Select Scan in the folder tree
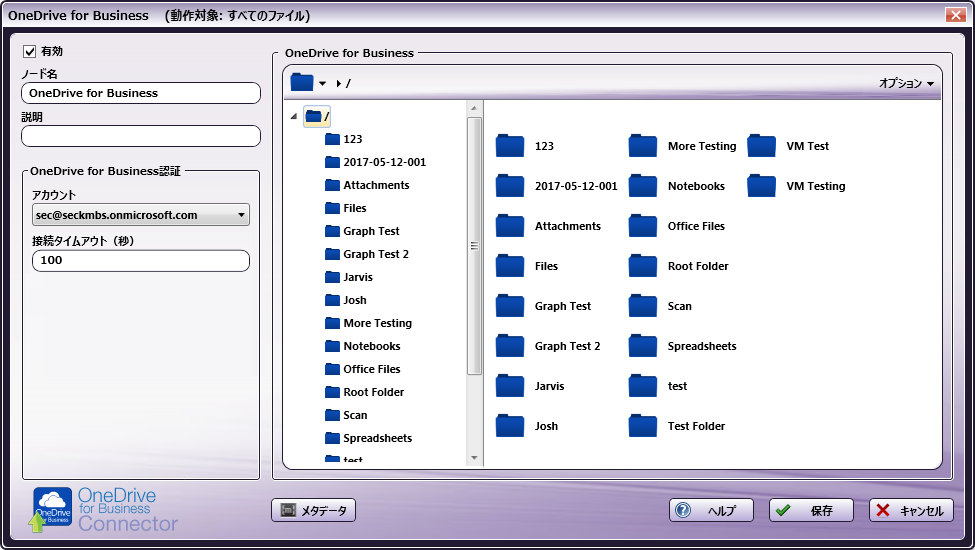Screen dimensions: 975x550 [x=346, y=415]
